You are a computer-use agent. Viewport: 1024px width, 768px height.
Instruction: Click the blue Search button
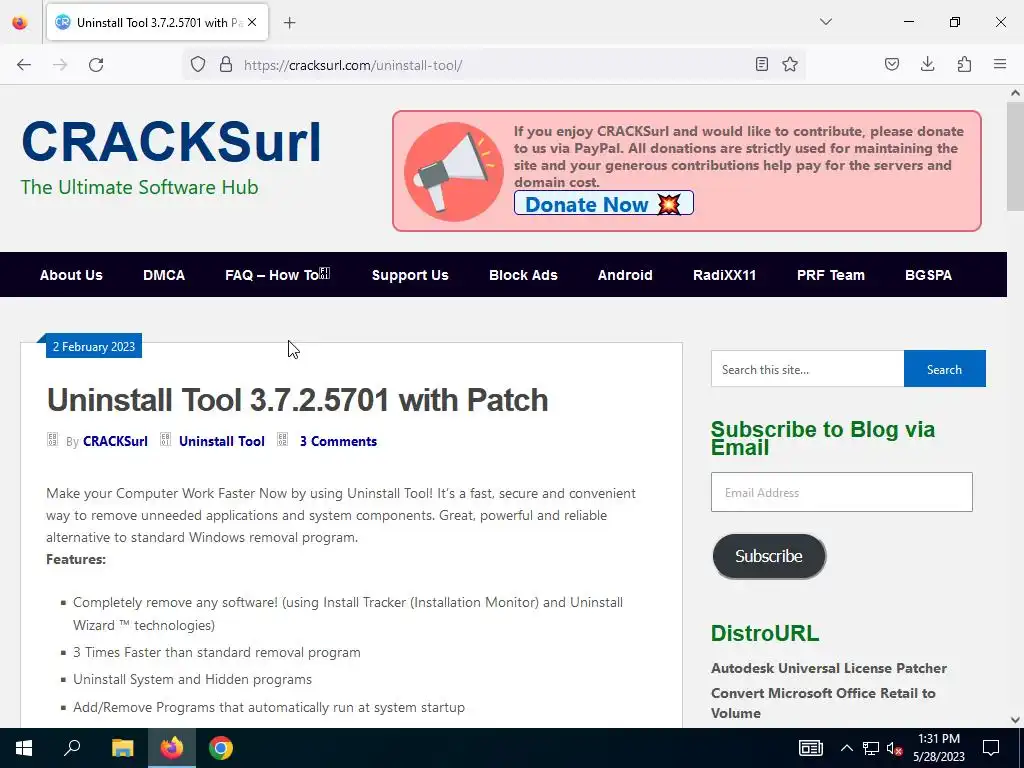tap(944, 369)
